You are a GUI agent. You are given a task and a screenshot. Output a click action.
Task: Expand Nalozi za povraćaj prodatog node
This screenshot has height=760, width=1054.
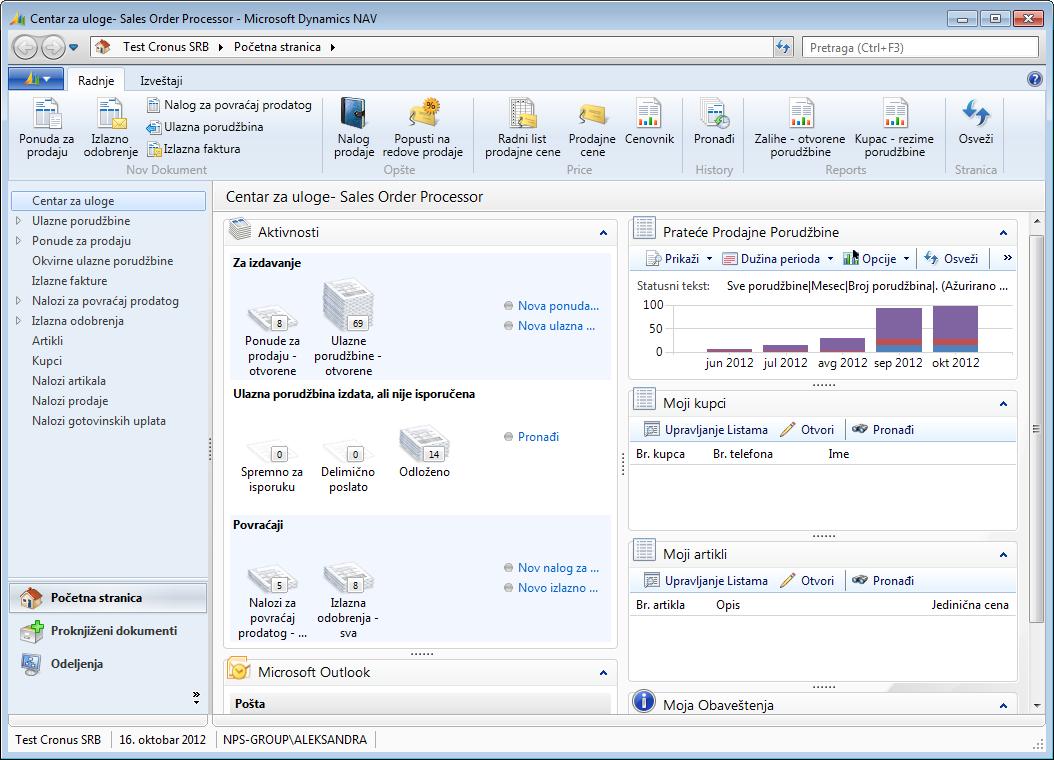pos(18,301)
